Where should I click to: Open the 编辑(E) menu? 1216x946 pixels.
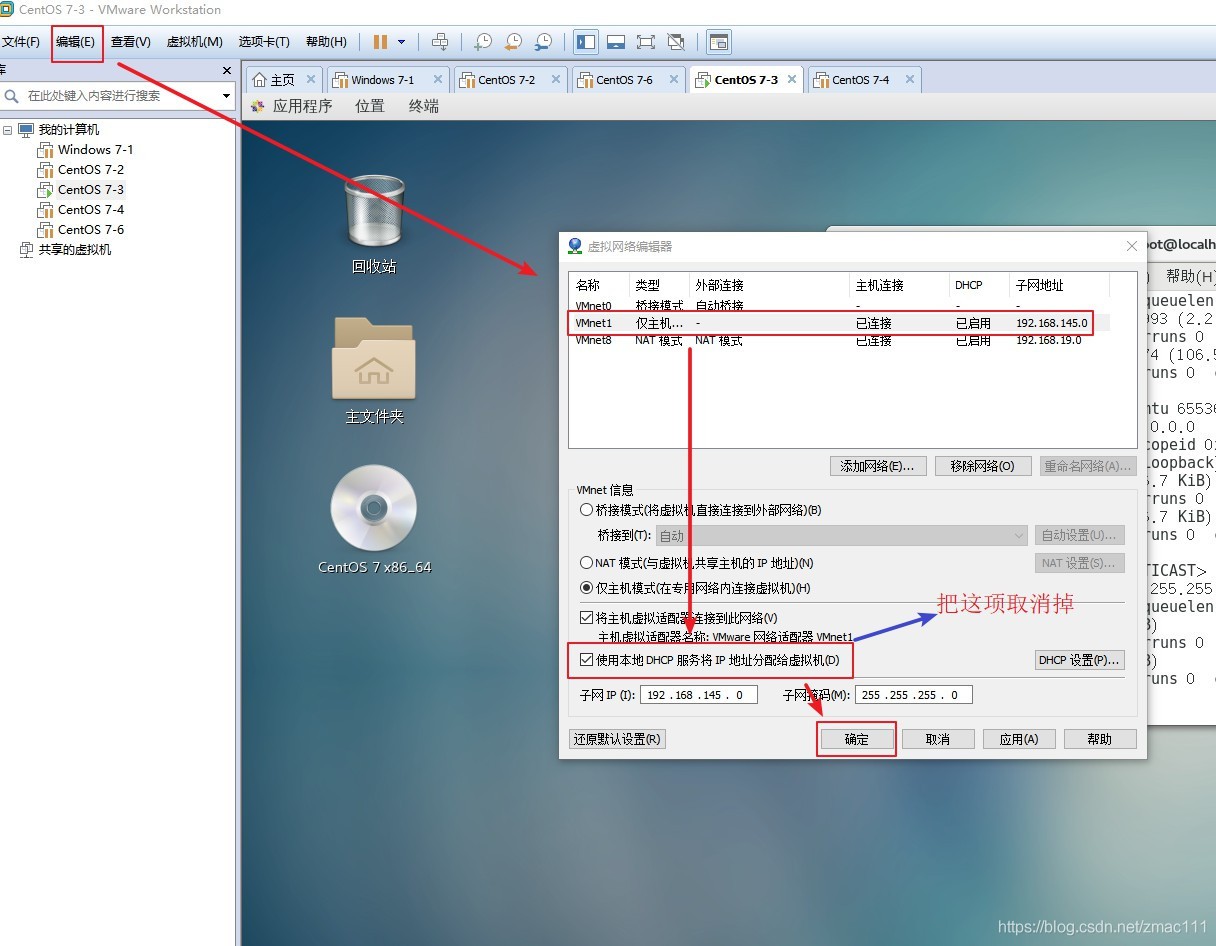(76, 42)
